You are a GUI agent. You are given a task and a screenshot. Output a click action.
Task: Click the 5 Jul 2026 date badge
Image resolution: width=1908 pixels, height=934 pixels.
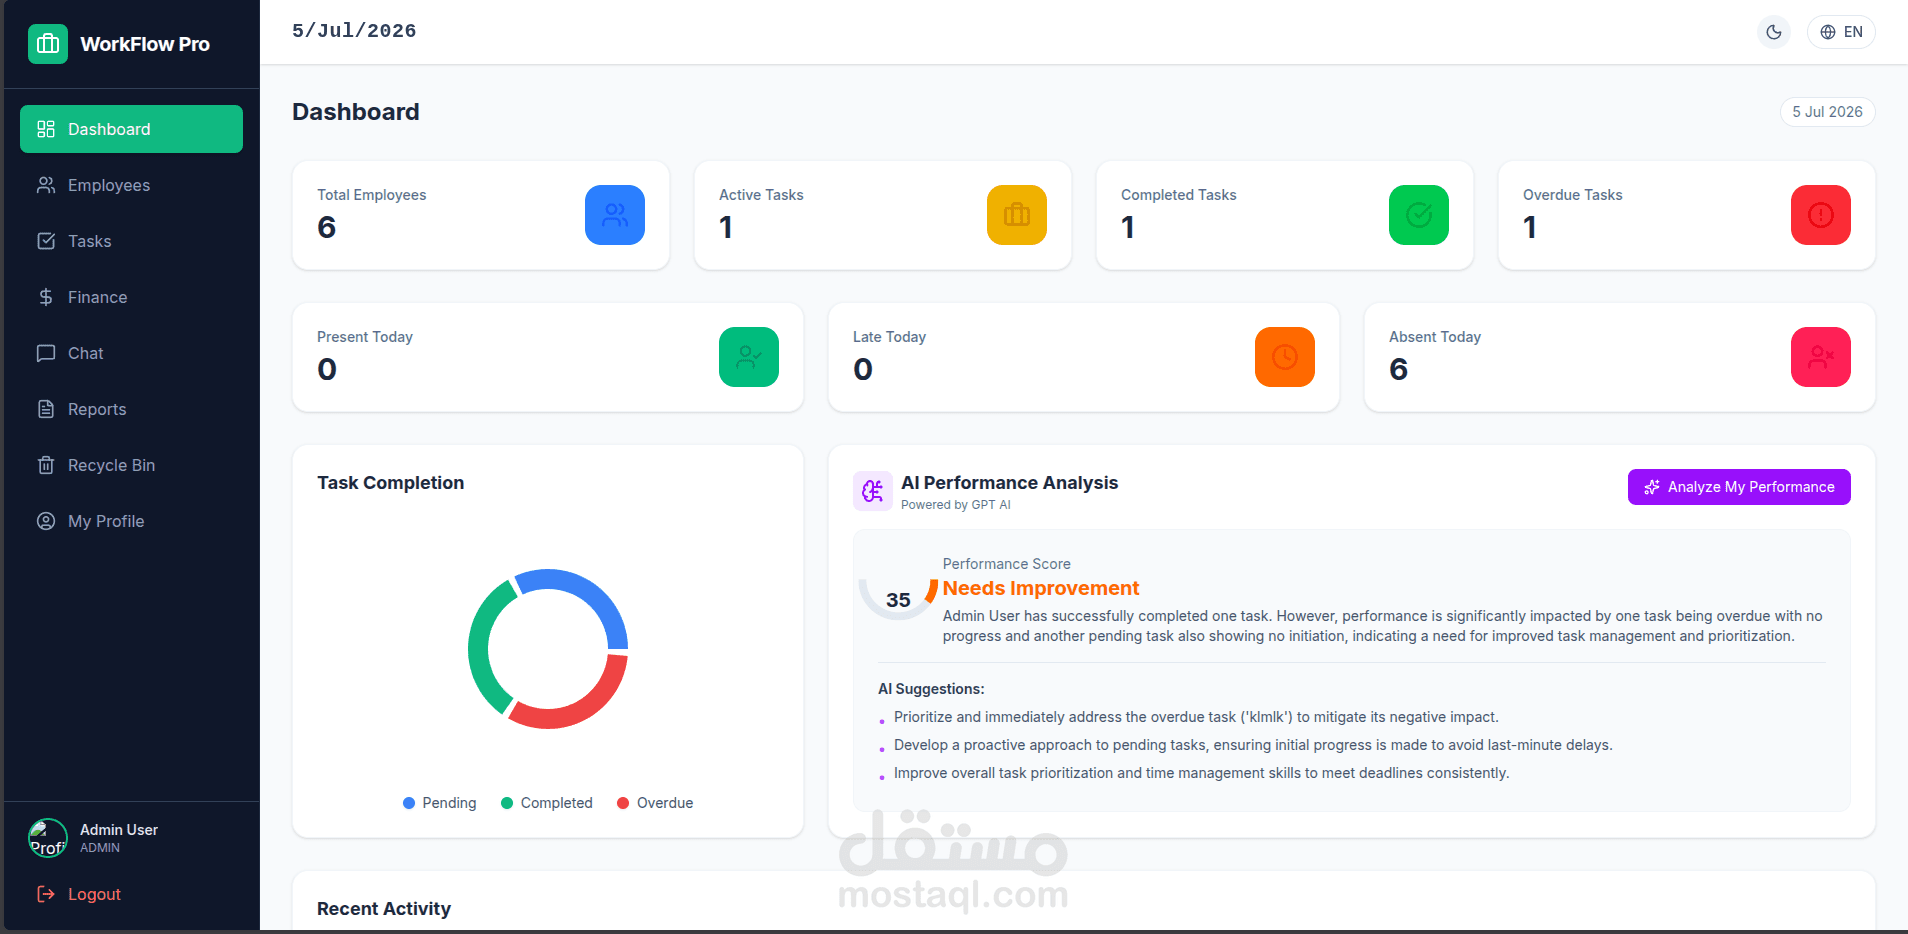tap(1827, 112)
